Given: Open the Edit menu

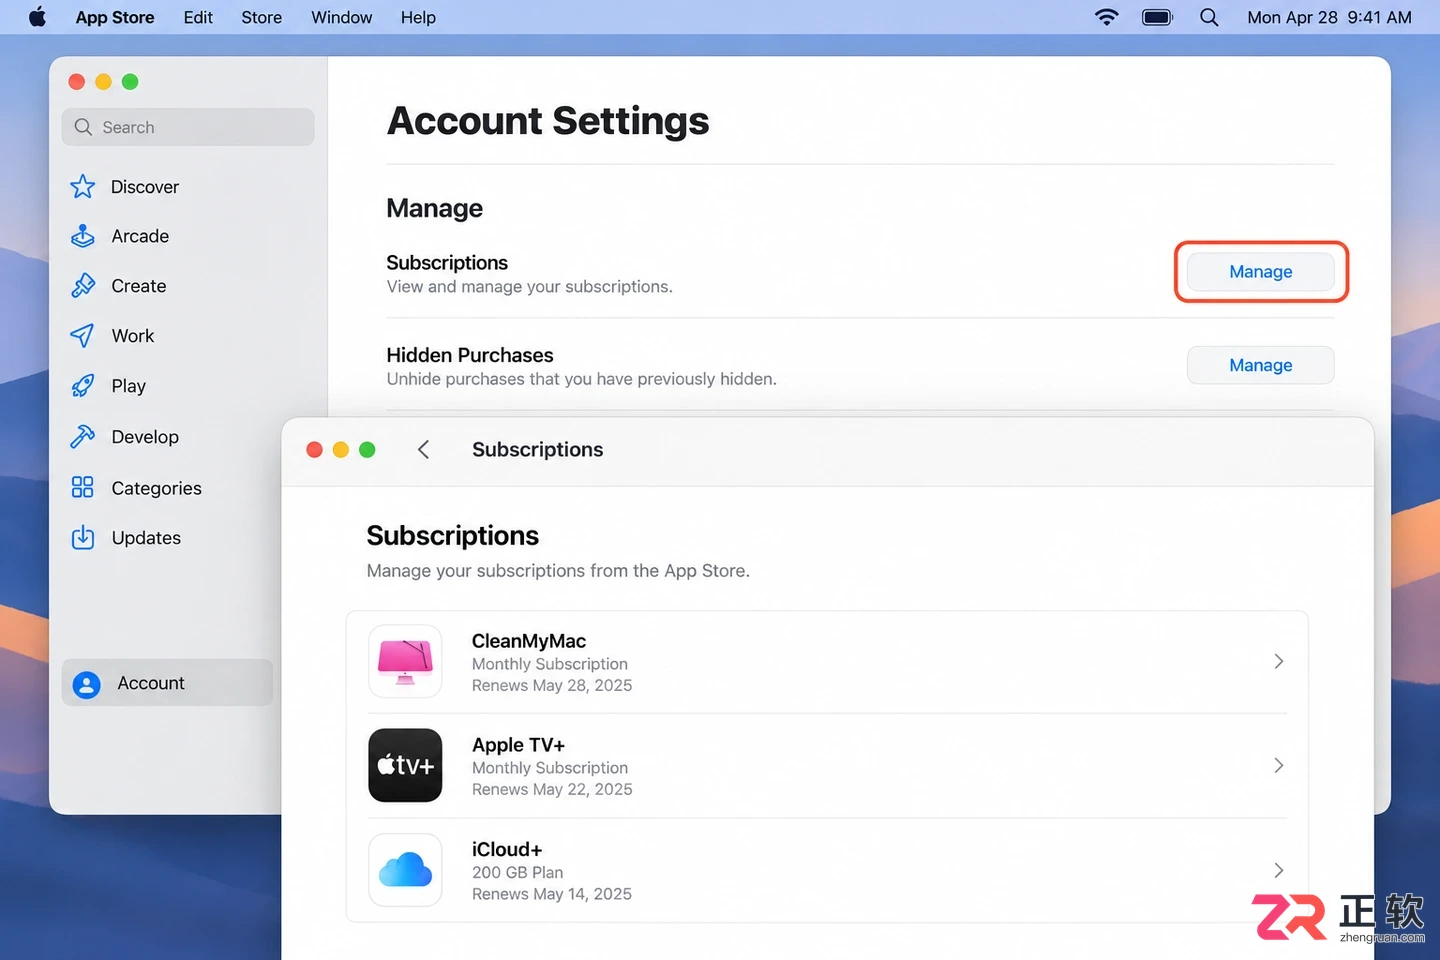Looking at the screenshot, I should (x=198, y=17).
